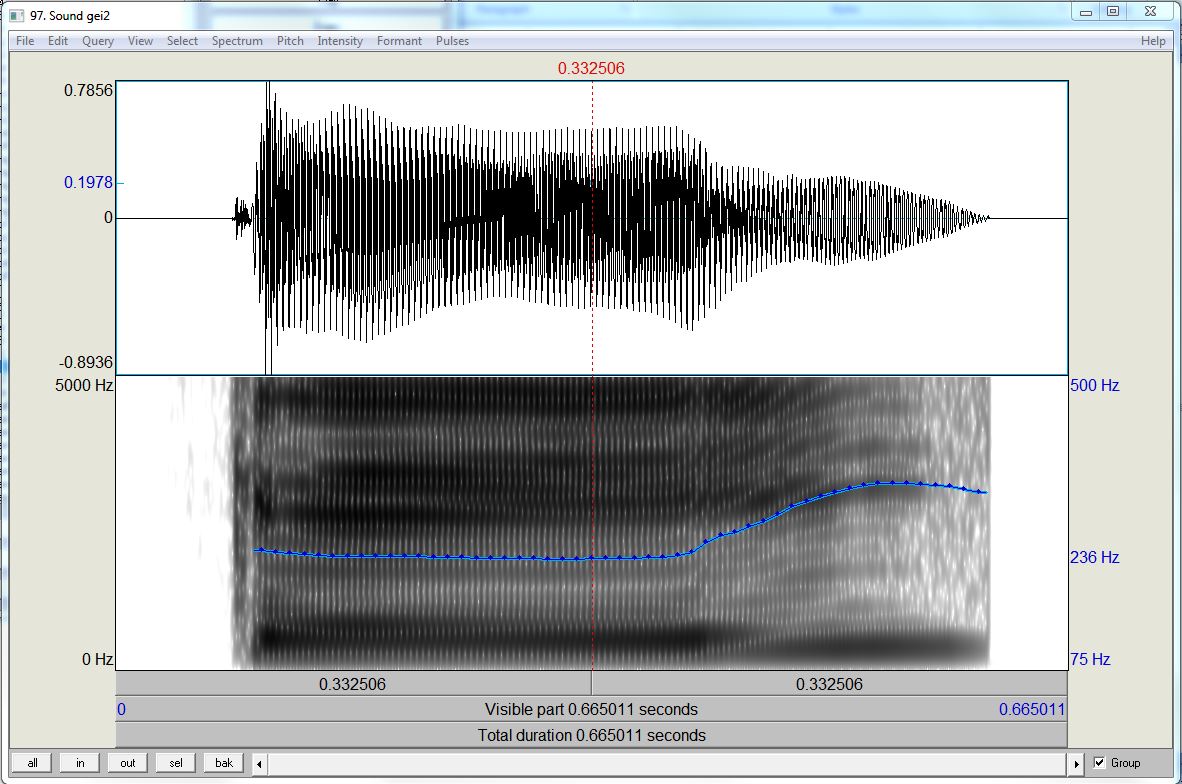
Task: Click the 236 Hz pitch value label
Action: [1095, 557]
